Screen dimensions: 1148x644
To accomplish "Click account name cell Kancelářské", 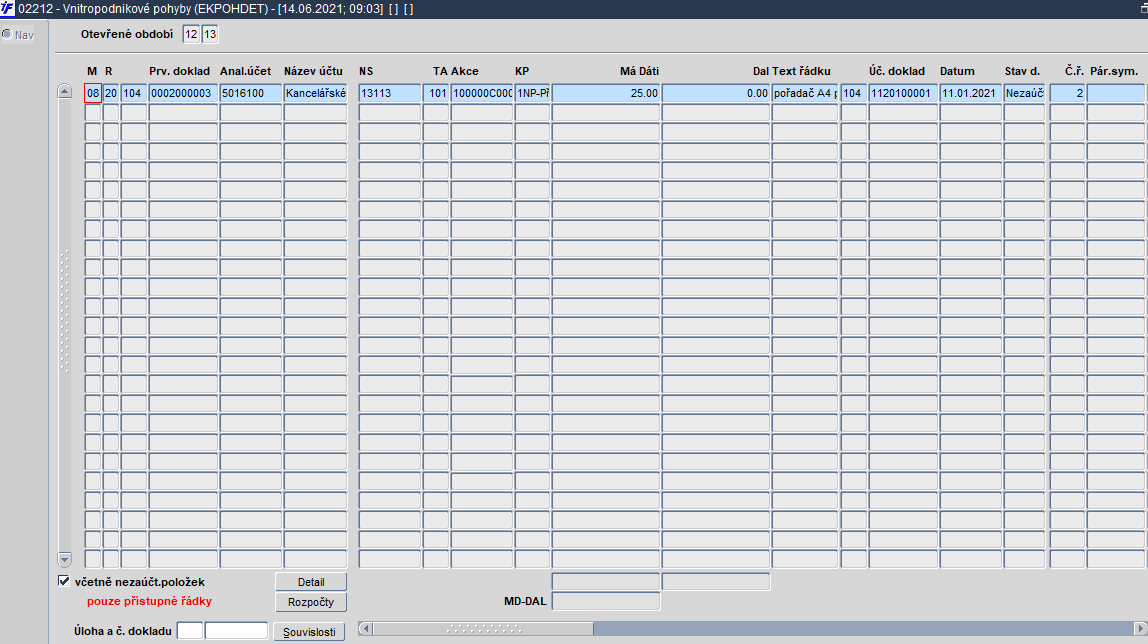I will point(315,93).
